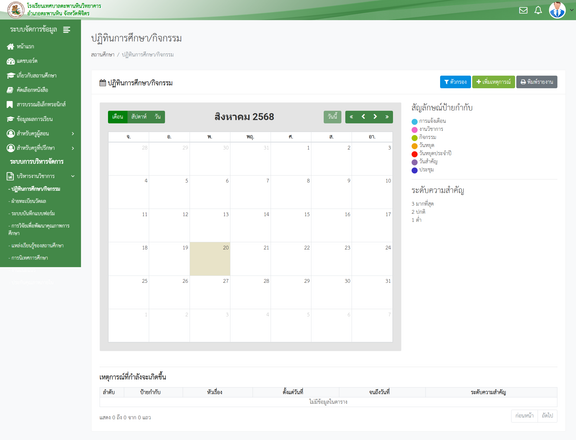Go to the home page via house icon

coord(10,47)
